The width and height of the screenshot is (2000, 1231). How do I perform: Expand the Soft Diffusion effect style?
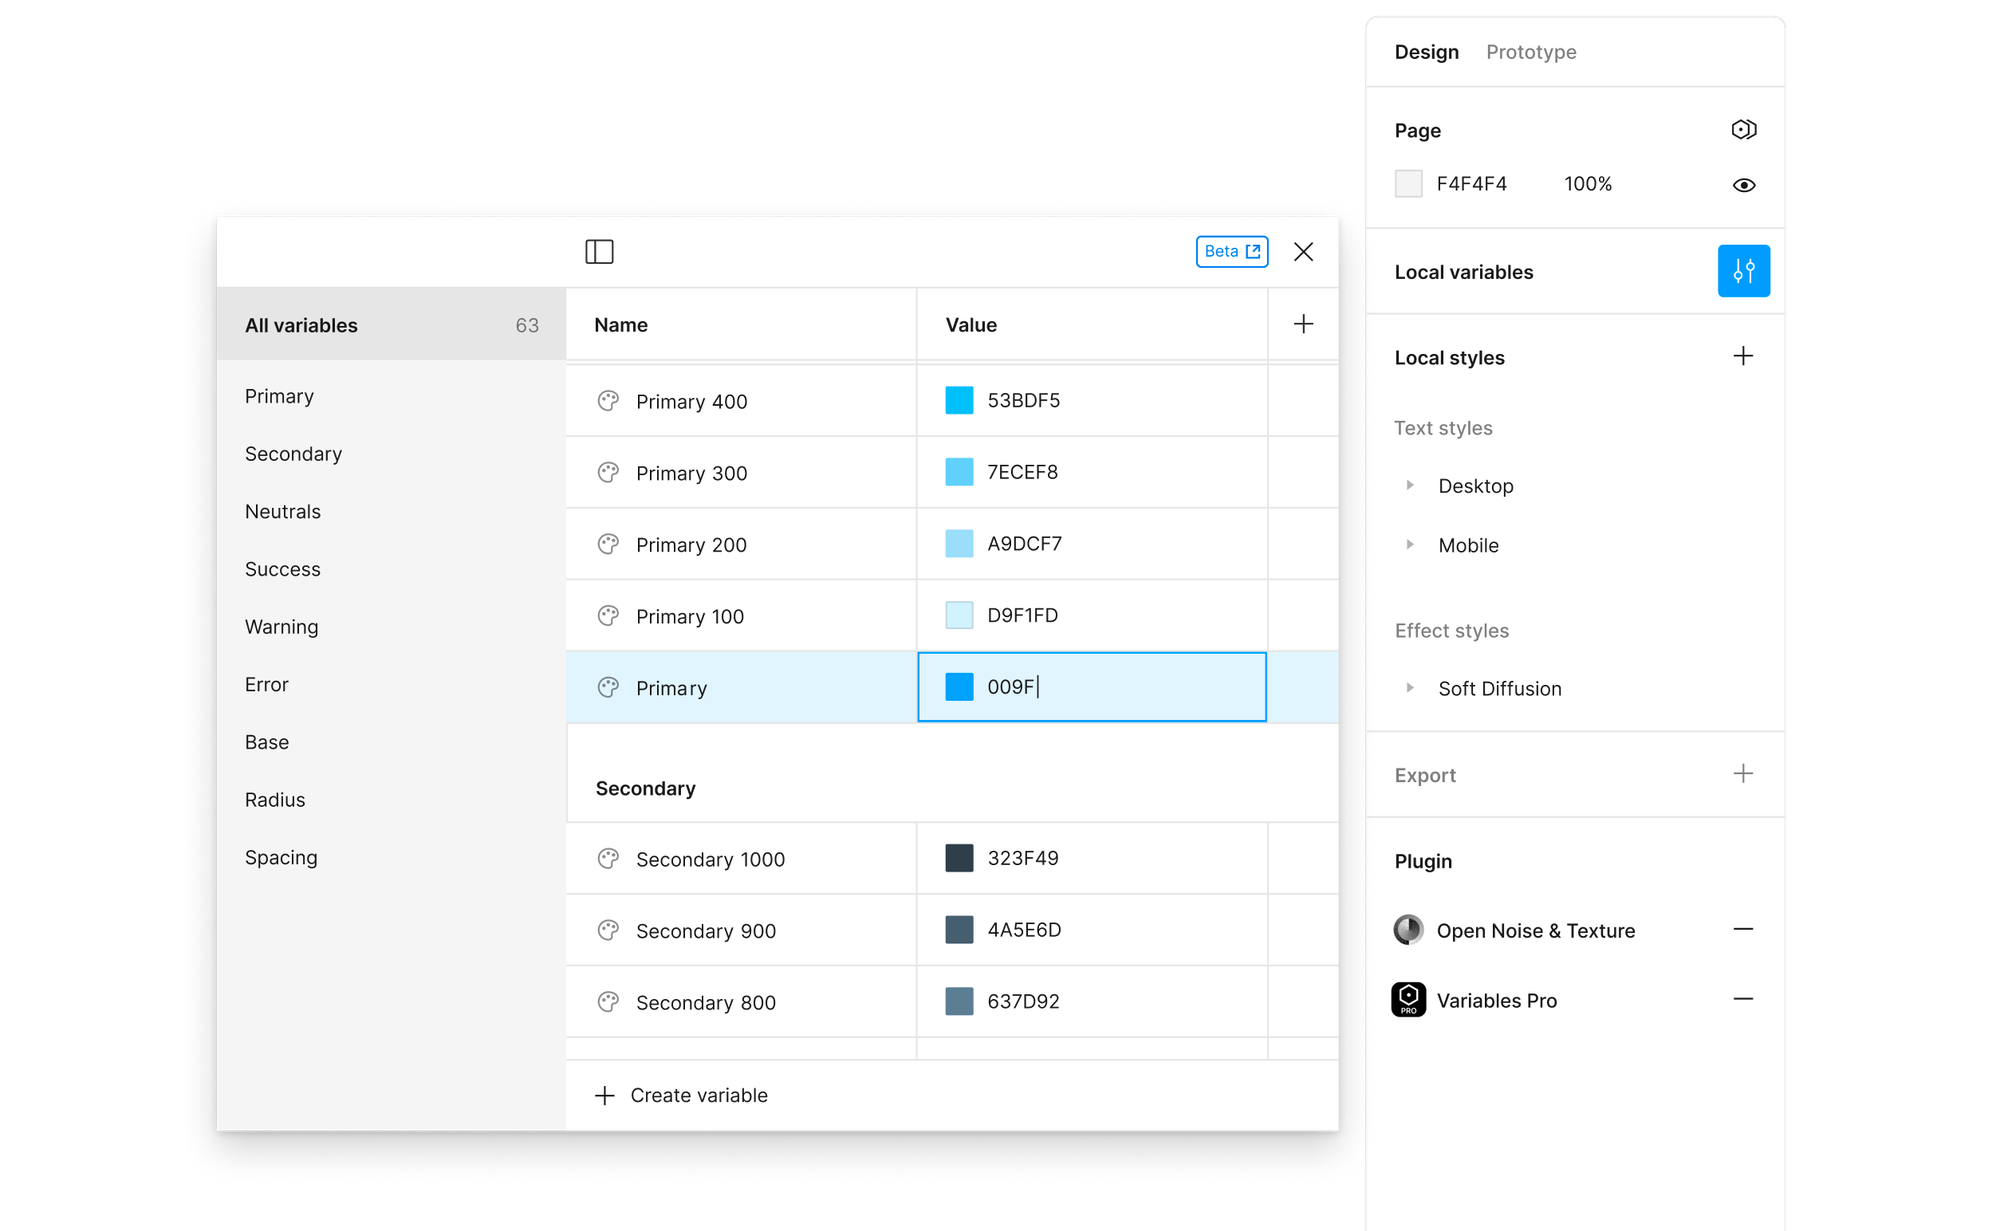tap(1410, 688)
